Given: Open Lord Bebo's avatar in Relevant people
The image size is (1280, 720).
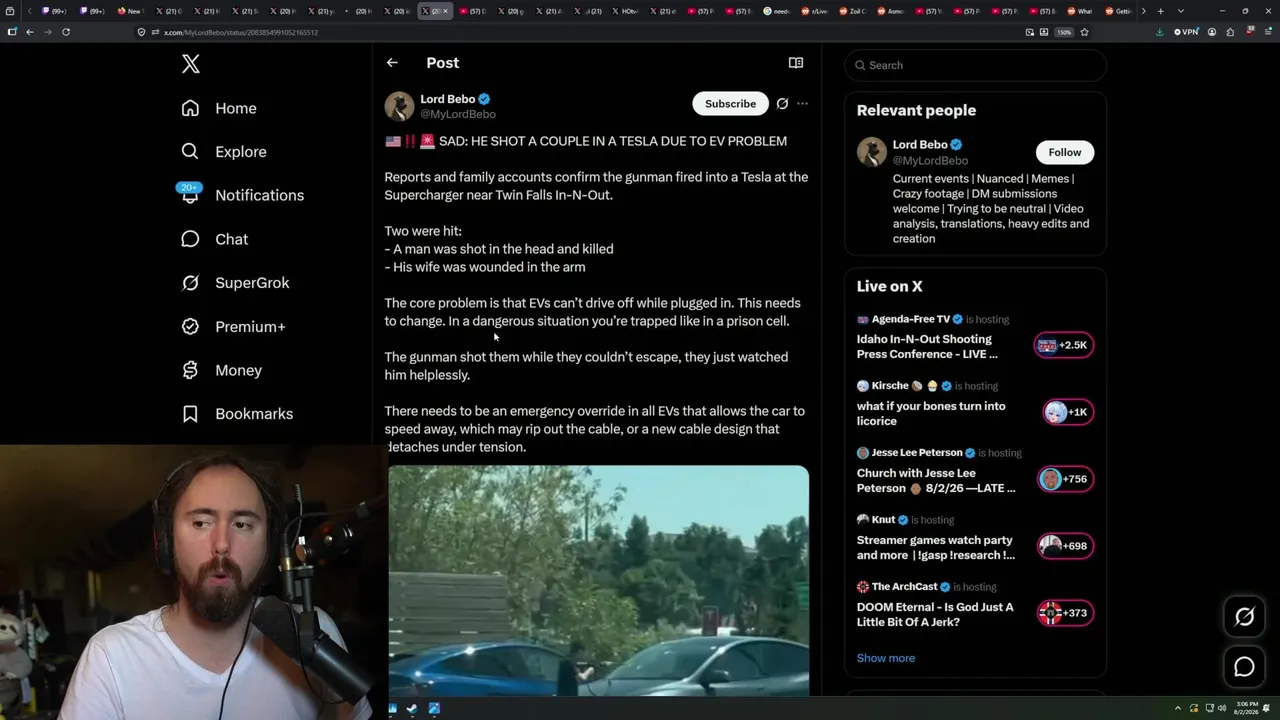Looking at the screenshot, I should (x=871, y=152).
